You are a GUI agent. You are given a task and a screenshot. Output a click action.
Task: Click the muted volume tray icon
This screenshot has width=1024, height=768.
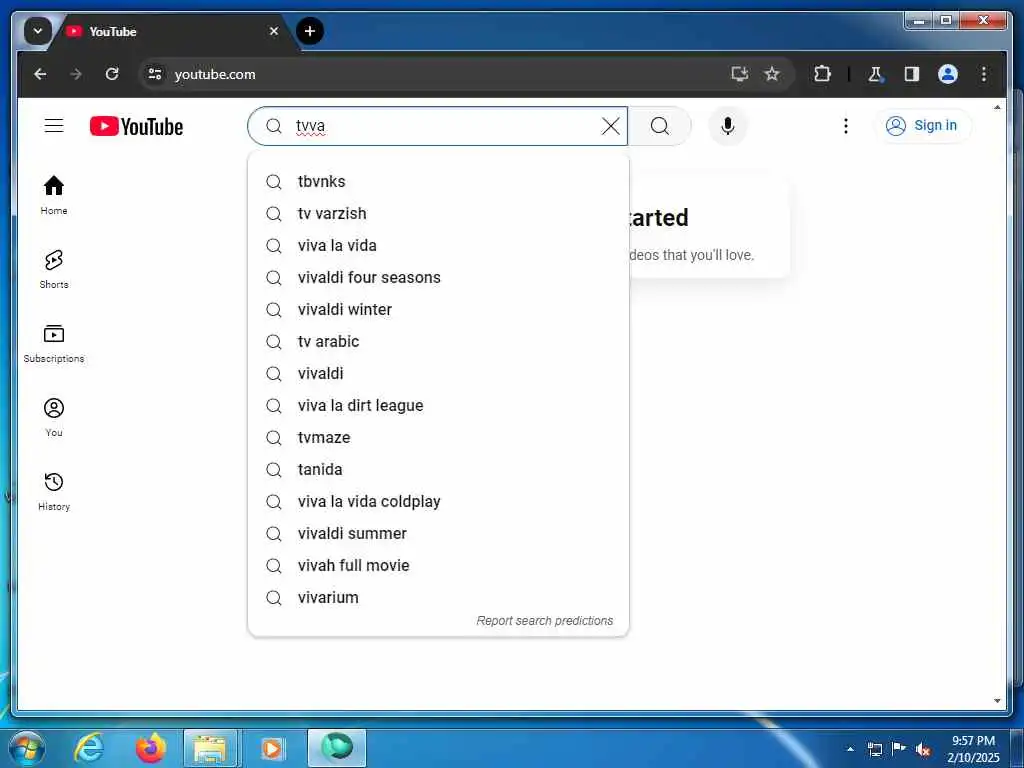pos(923,749)
